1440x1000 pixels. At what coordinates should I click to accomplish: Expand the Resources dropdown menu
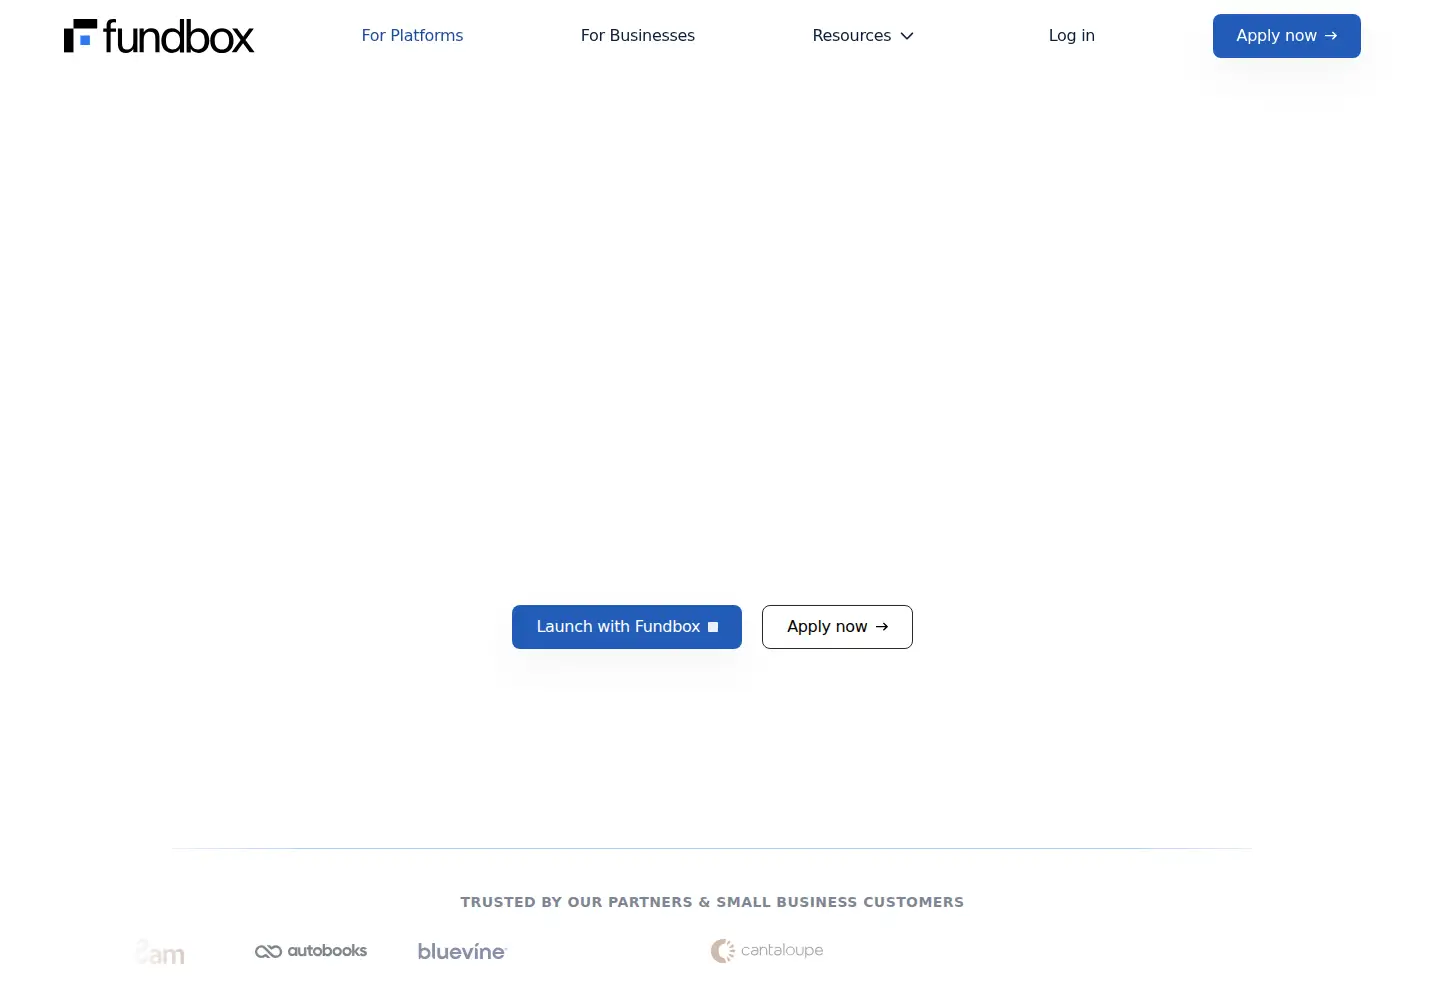coord(863,35)
